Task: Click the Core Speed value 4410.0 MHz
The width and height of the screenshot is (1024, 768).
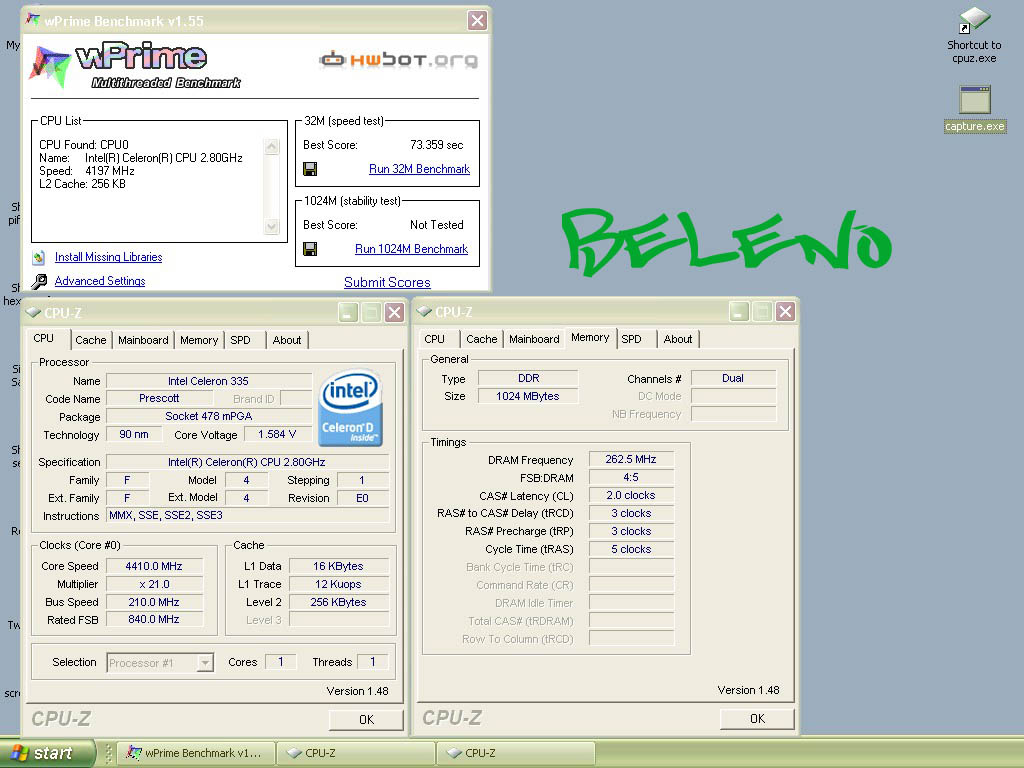Action: point(154,566)
